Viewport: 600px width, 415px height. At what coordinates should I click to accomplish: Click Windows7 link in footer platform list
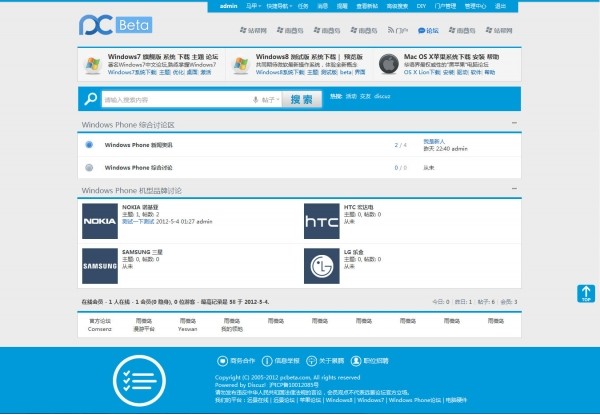pyautogui.click(x=370, y=400)
